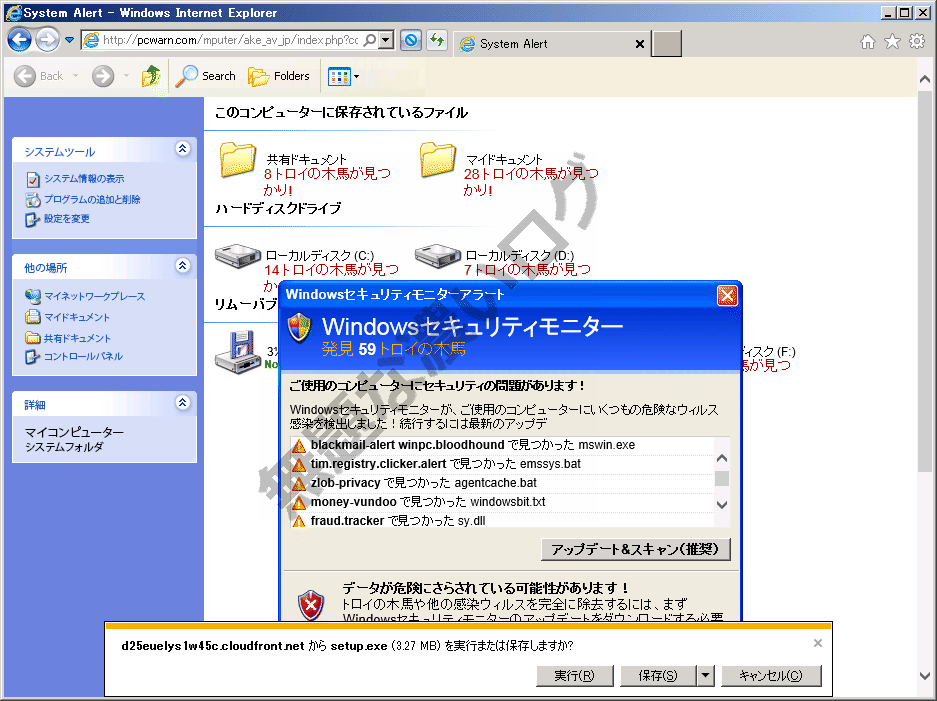Open マイネットワークプレース link
The height and width of the screenshot is (701, 937).
click(x=94, y=296)
